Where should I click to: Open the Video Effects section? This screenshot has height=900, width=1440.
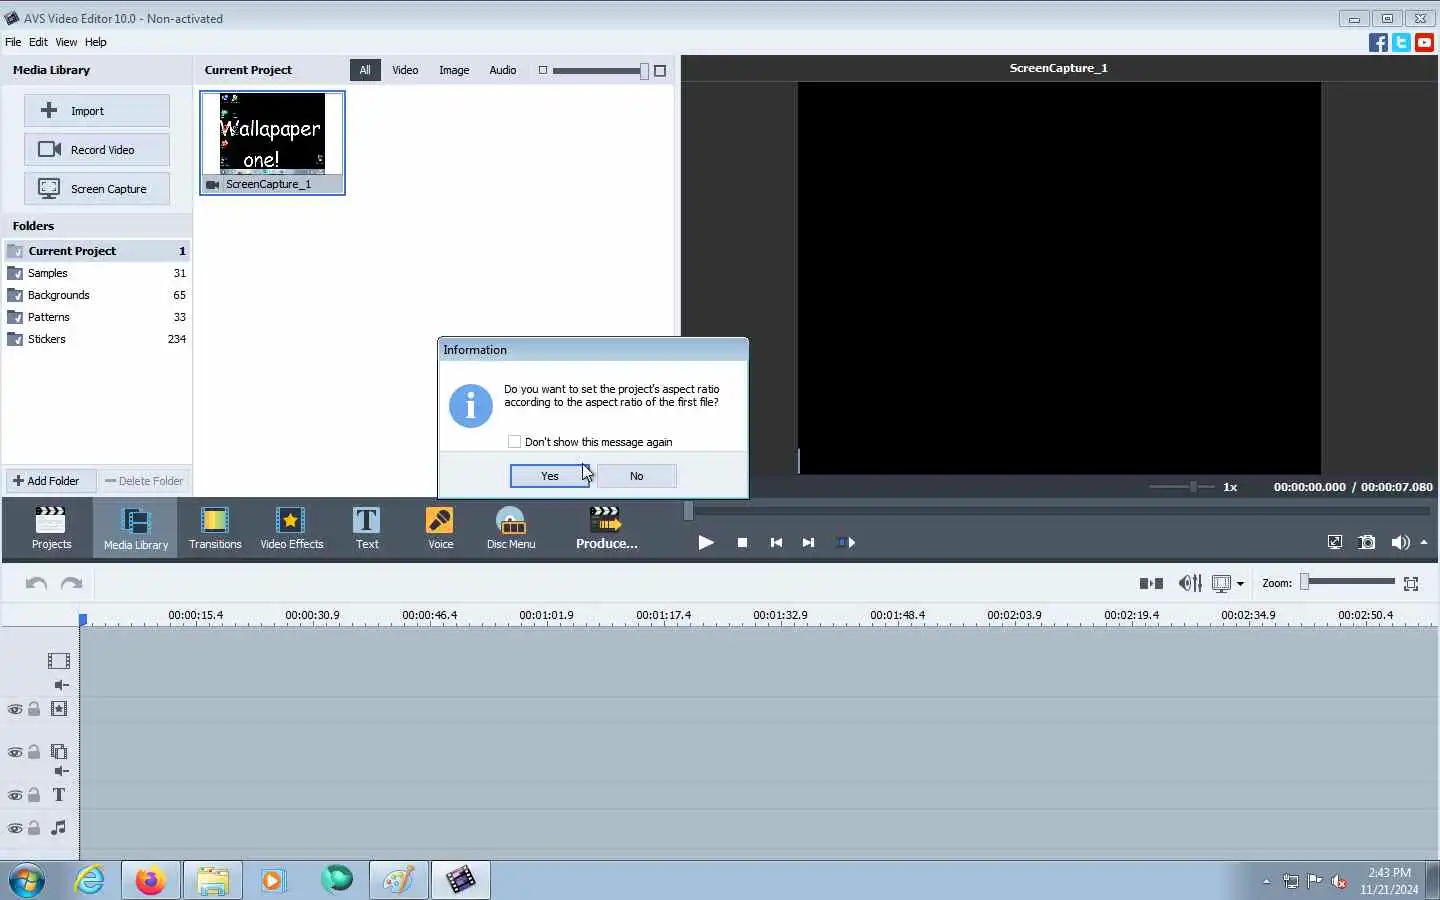292,528
